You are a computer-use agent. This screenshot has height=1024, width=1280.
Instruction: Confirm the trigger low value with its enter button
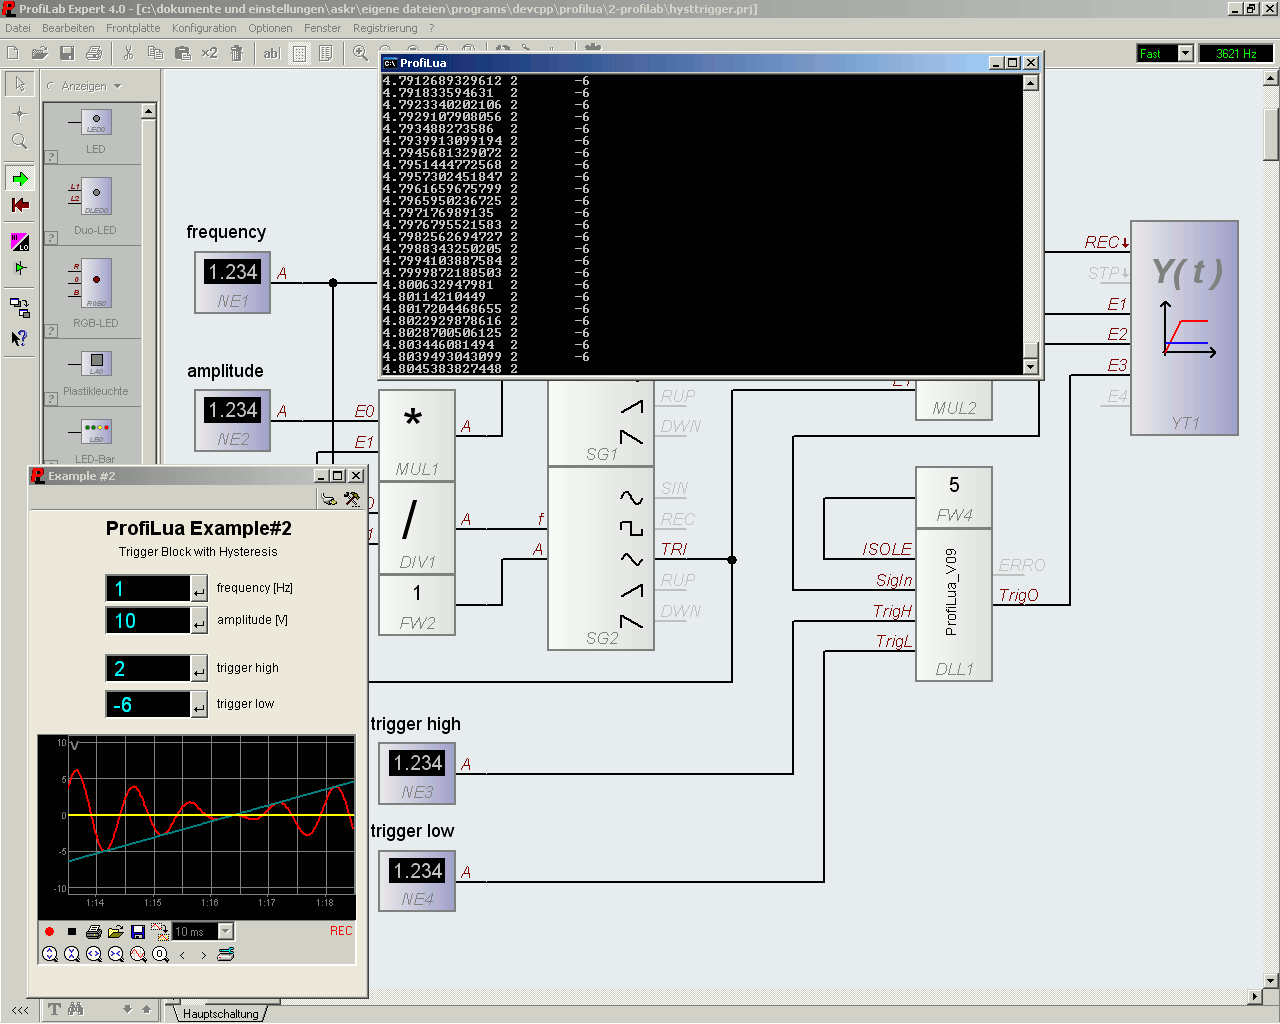click(198, 706)
